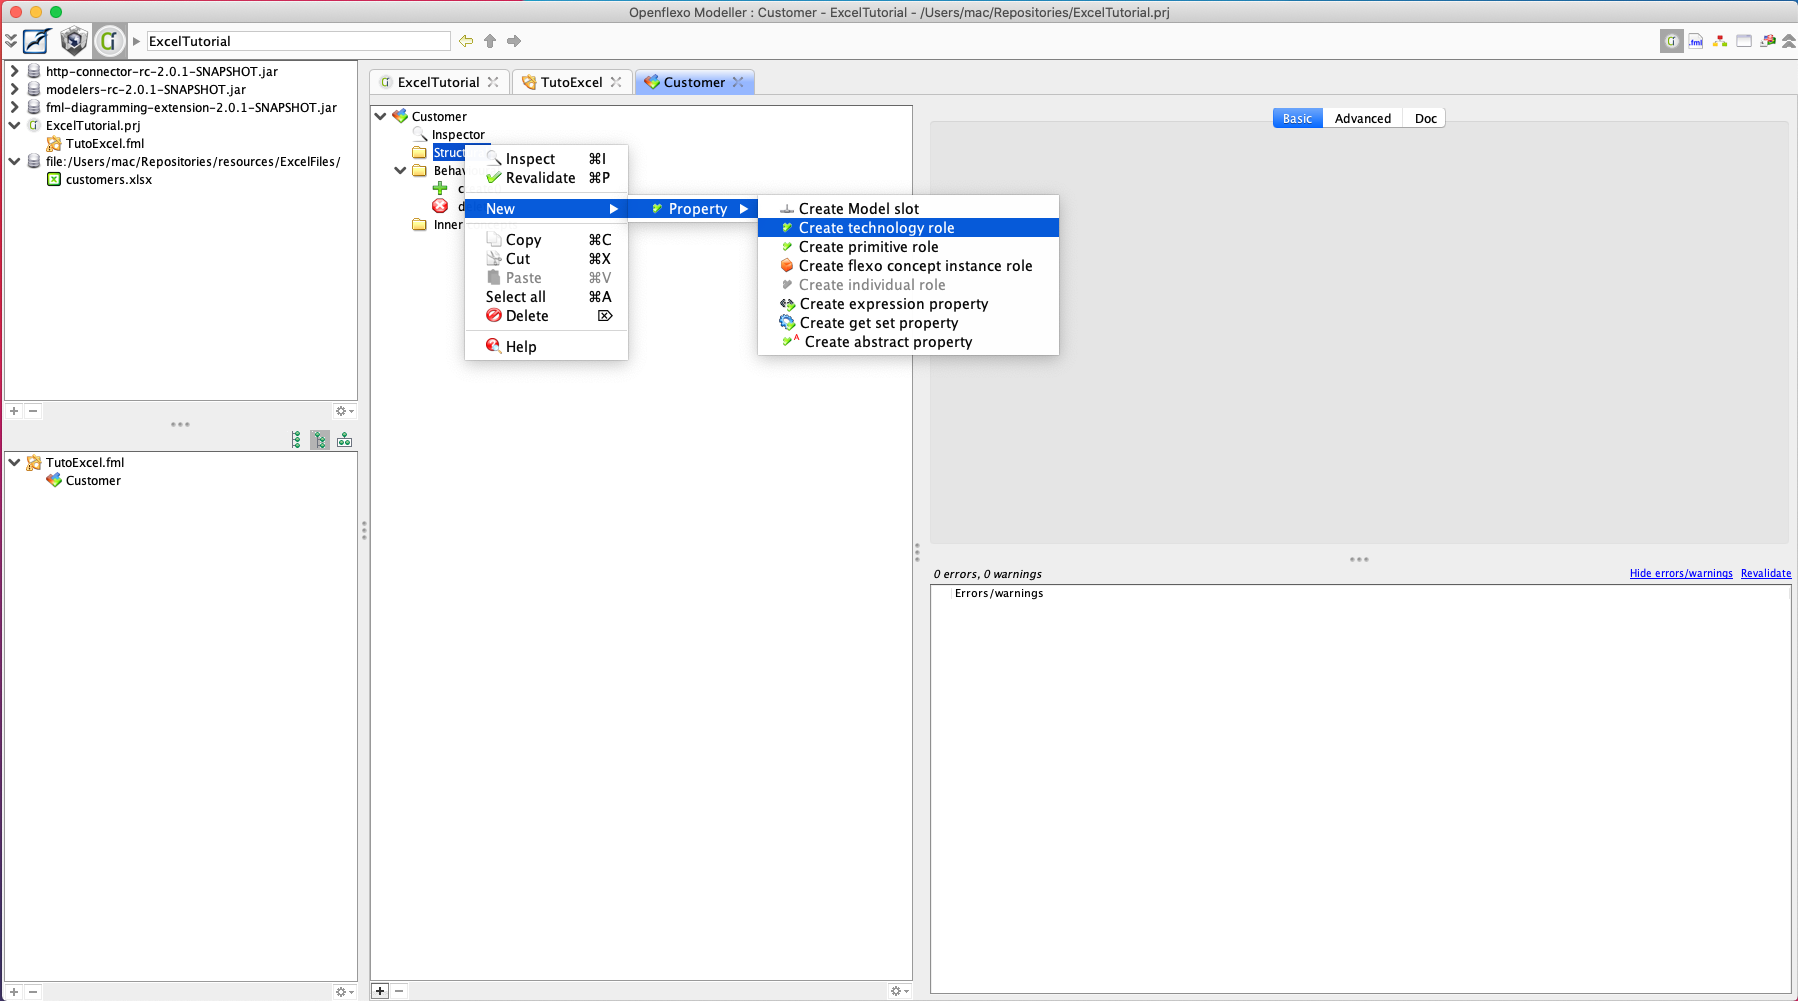
Task: Open the OpenOffice-style perspective icon in toolbar
Action: [x=38, y=41]
